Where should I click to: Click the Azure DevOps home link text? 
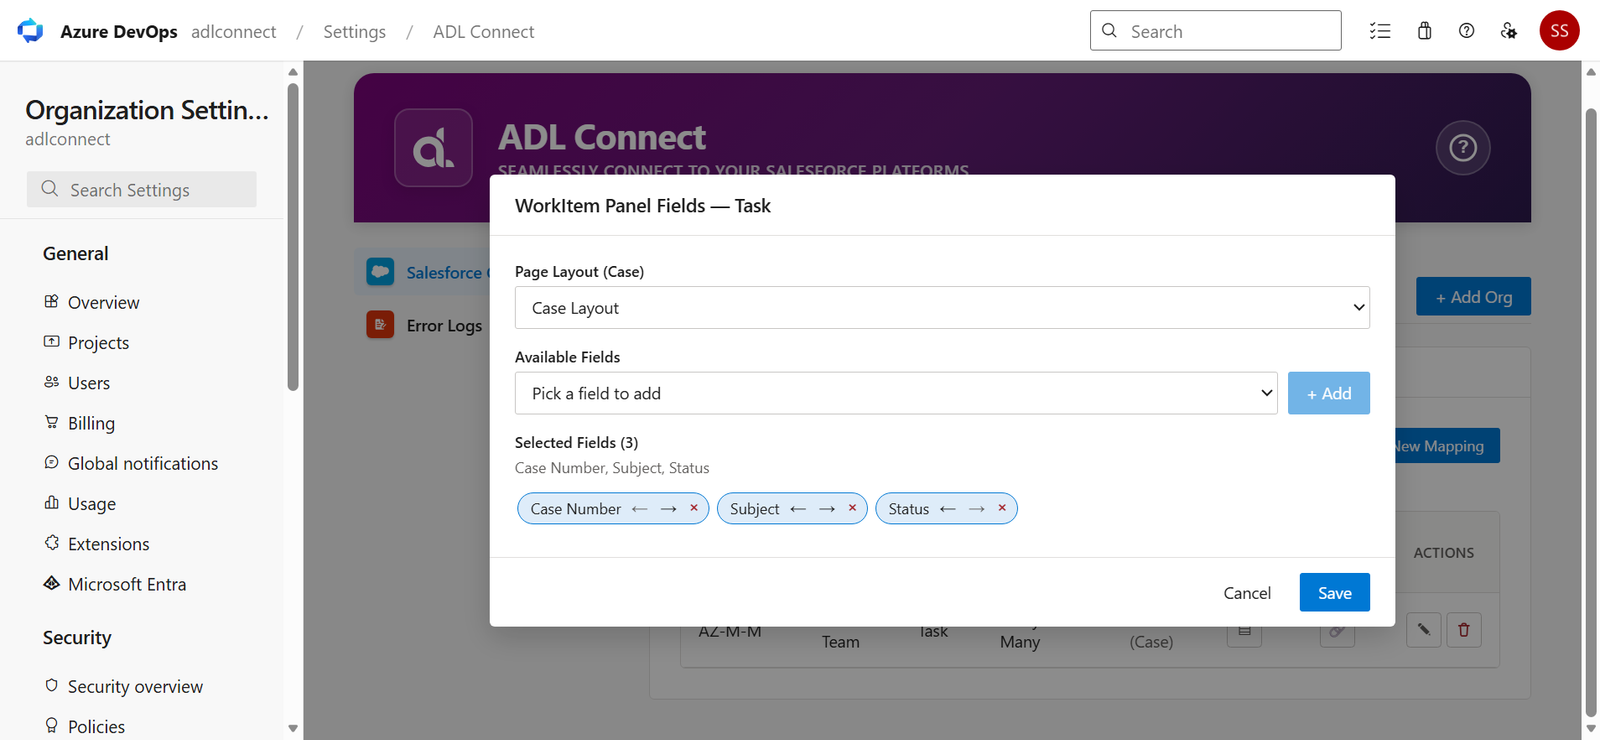point(119,31)
